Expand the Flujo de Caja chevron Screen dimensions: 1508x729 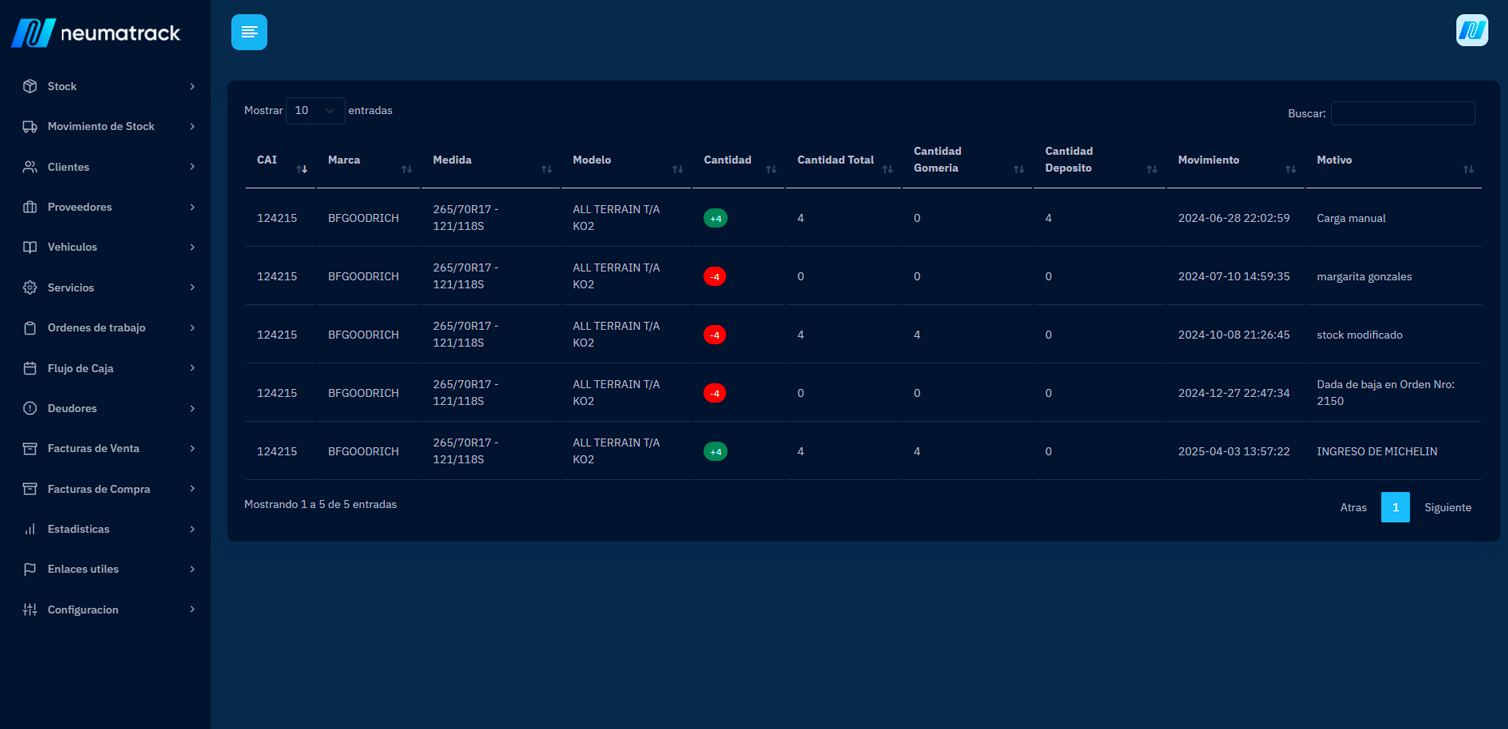pyautogui.click(x=192, y=368)
